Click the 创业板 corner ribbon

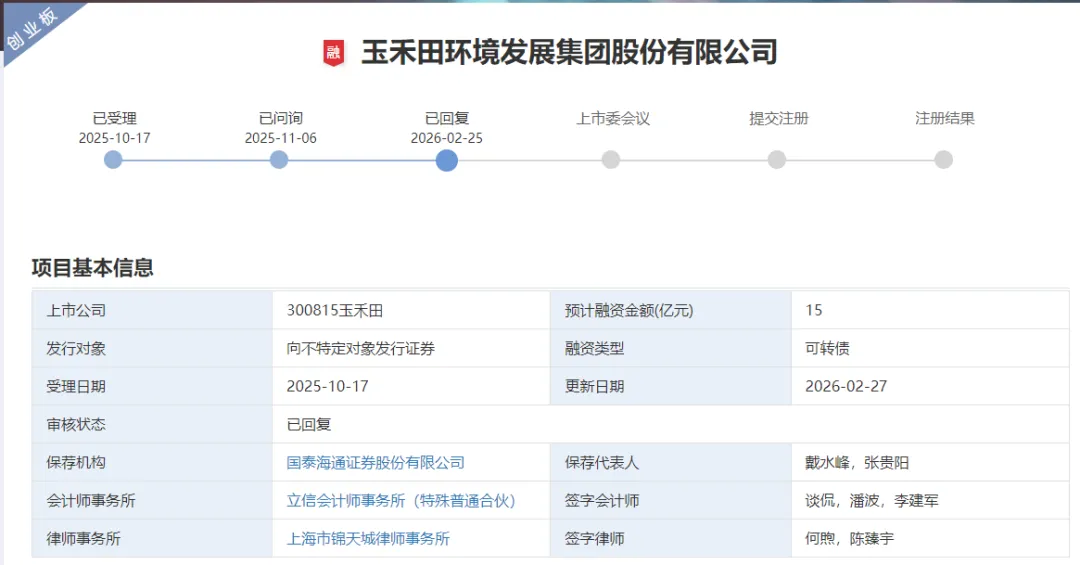tap(33, 29)
